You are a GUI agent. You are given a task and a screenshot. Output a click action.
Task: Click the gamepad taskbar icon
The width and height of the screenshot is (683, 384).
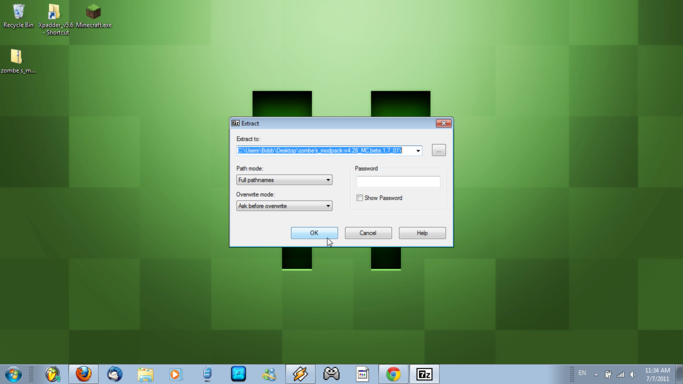tap(331, 374)
